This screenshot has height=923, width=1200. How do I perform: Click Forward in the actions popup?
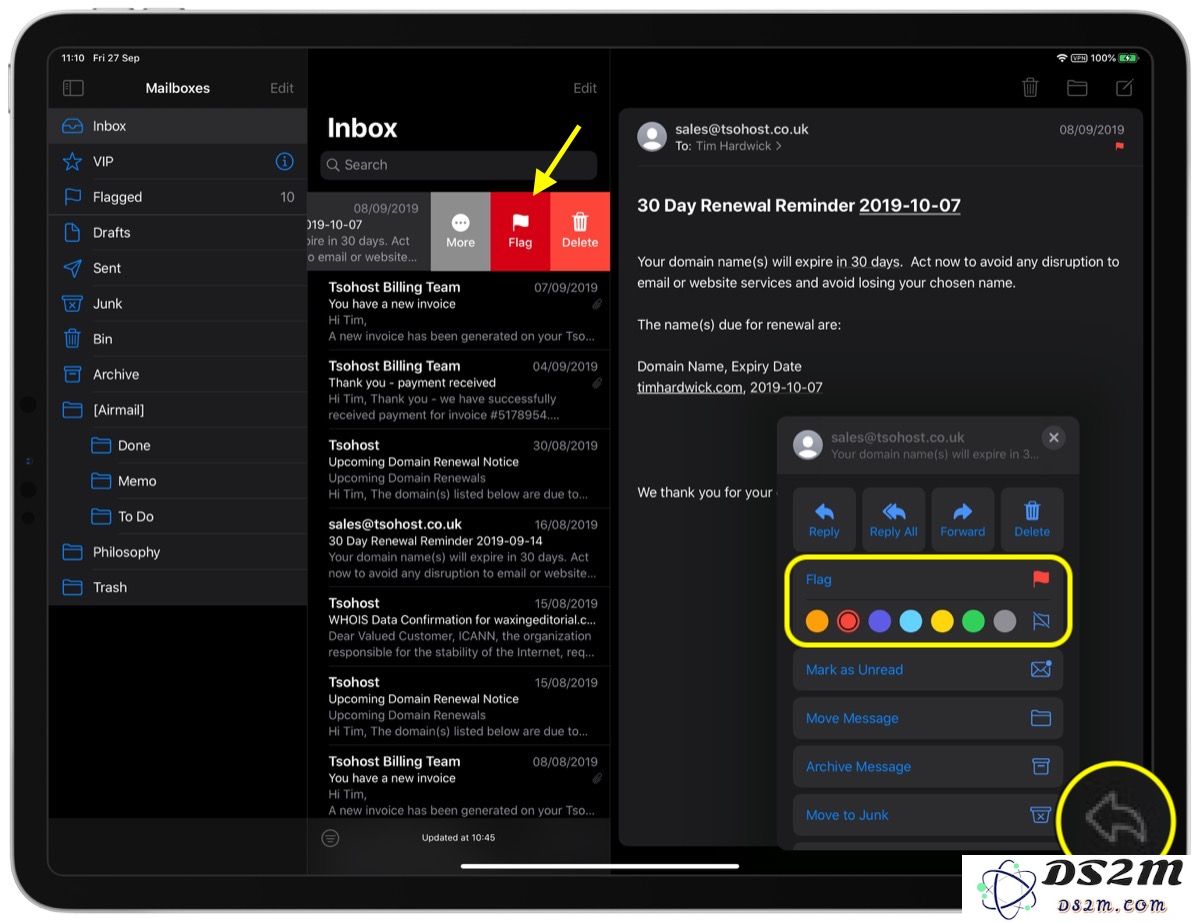coord(962,519)
